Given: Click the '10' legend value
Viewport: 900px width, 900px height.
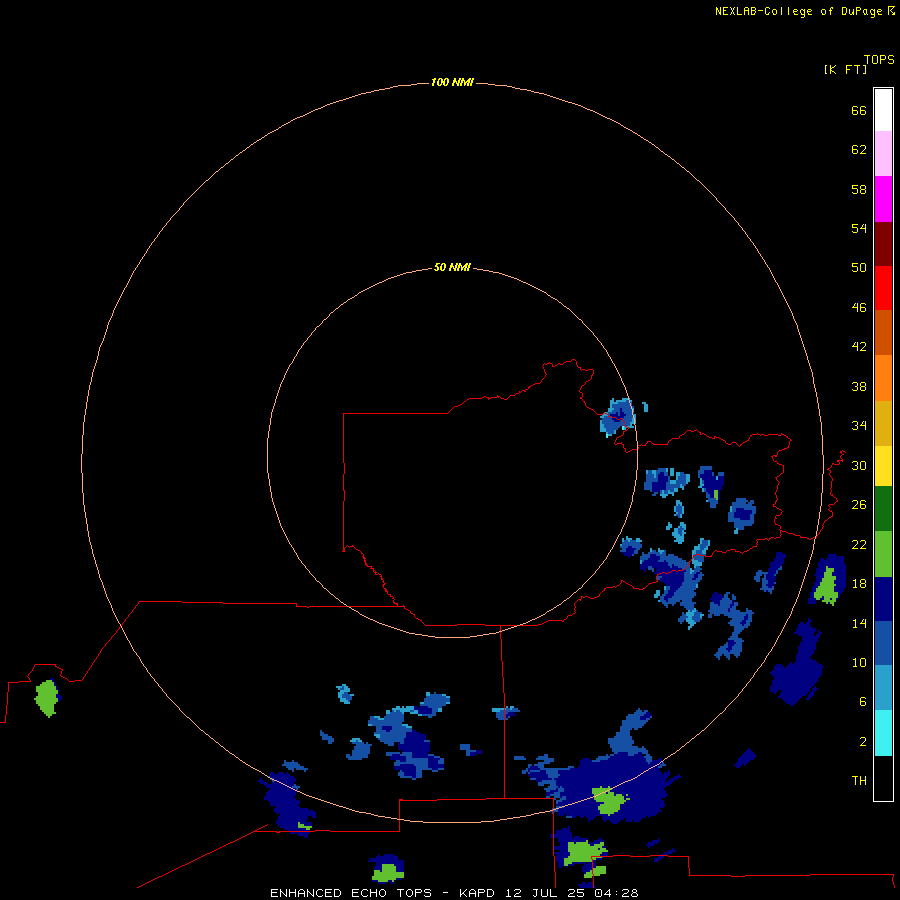Looking at the screenshot, I should tap(859, 663).
